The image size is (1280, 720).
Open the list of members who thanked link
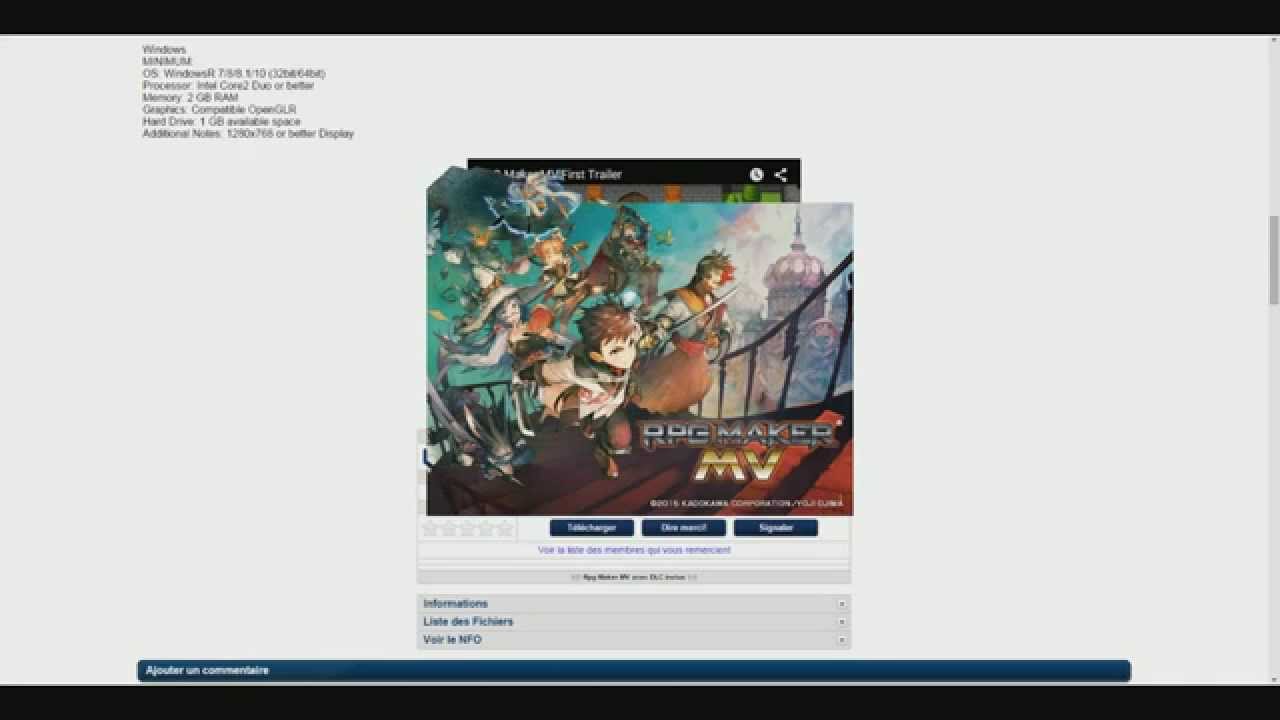click(x=634, y=550)
